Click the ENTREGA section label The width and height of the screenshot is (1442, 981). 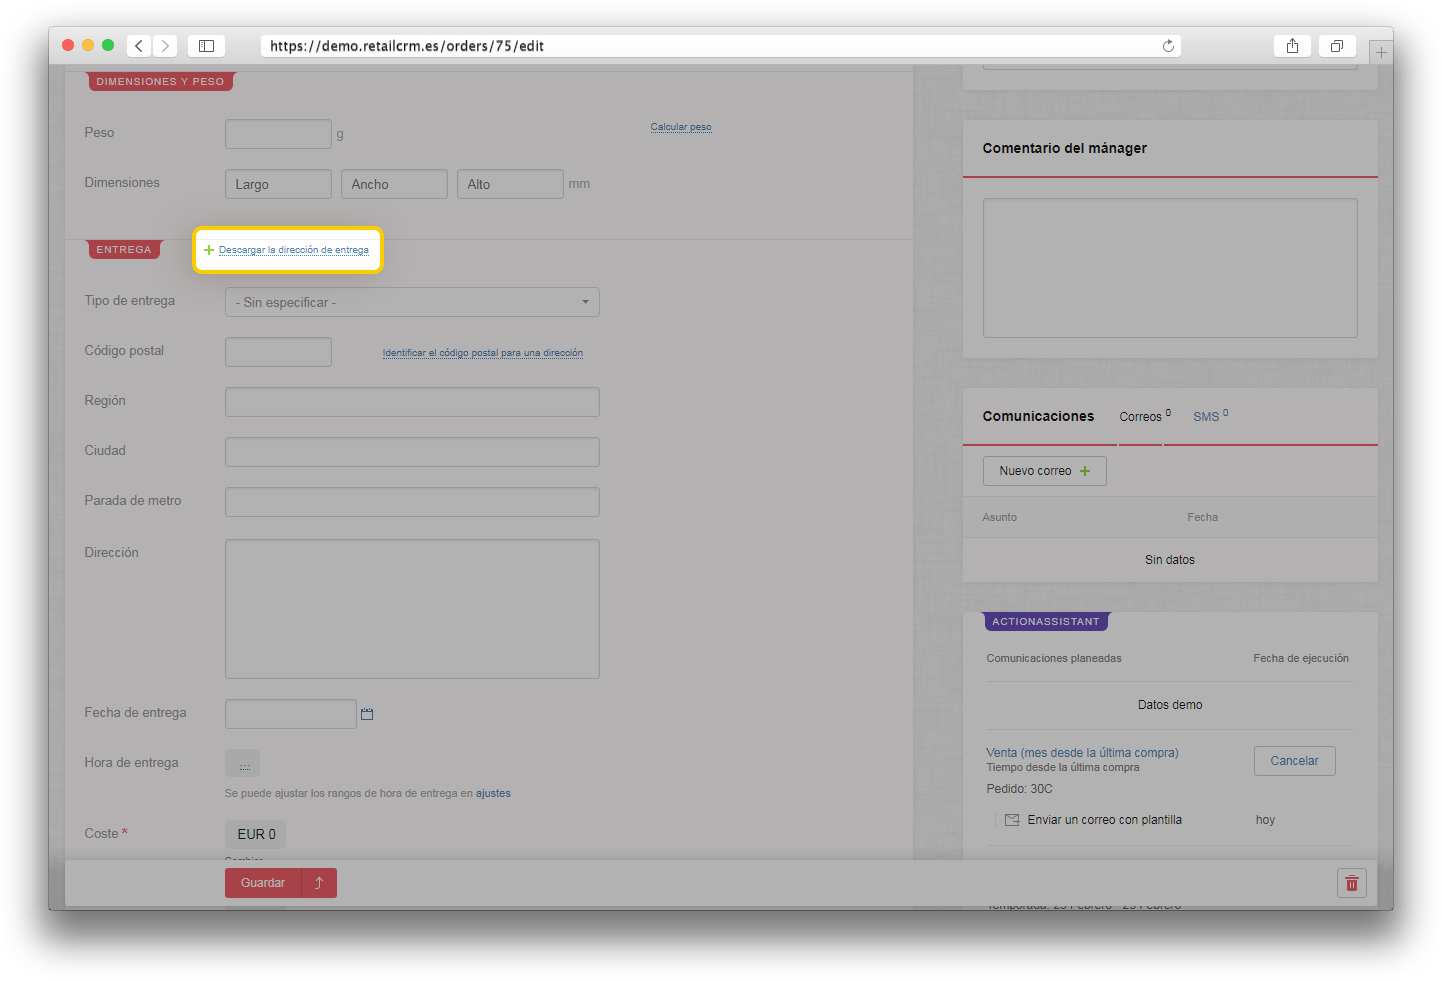(124, 250)
